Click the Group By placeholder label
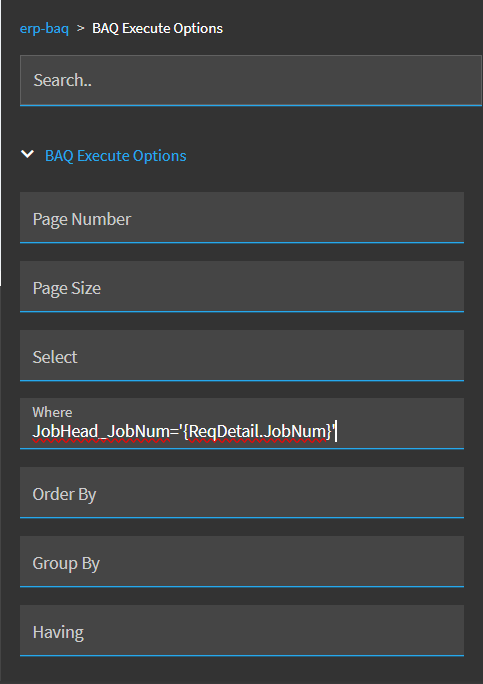Screen dimensions: 483x684 click(x=66, y=563)
